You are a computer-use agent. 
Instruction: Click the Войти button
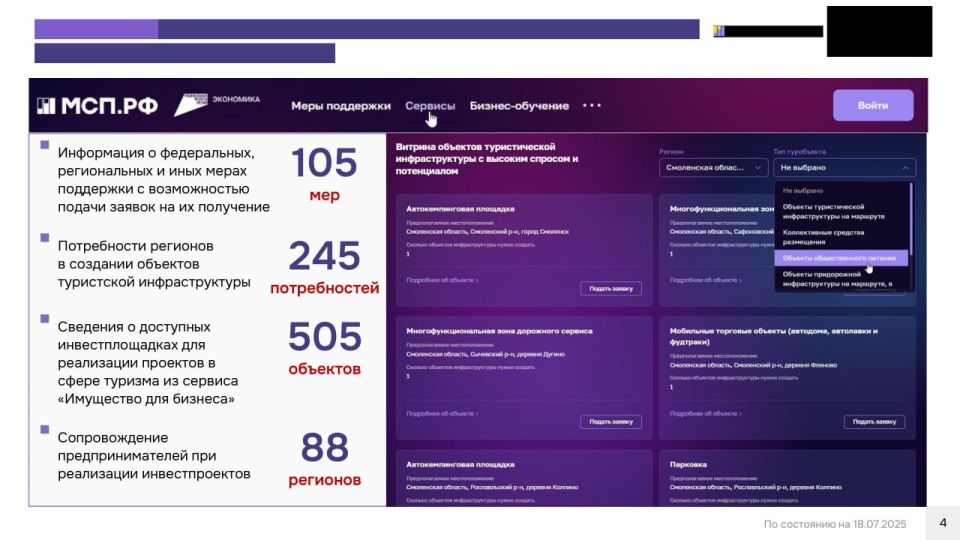coord(873,105)
